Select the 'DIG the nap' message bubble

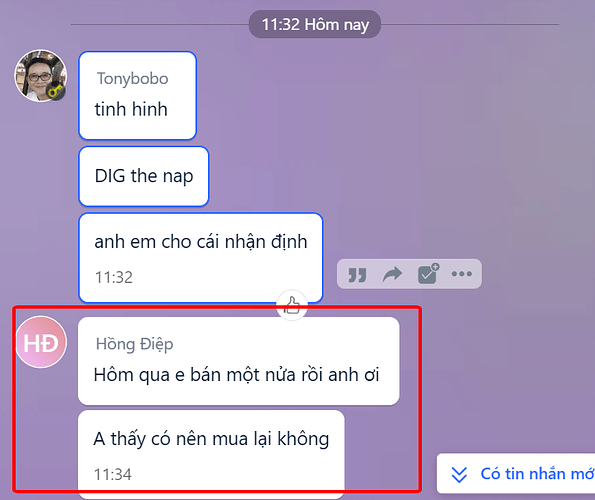[144, 176]
